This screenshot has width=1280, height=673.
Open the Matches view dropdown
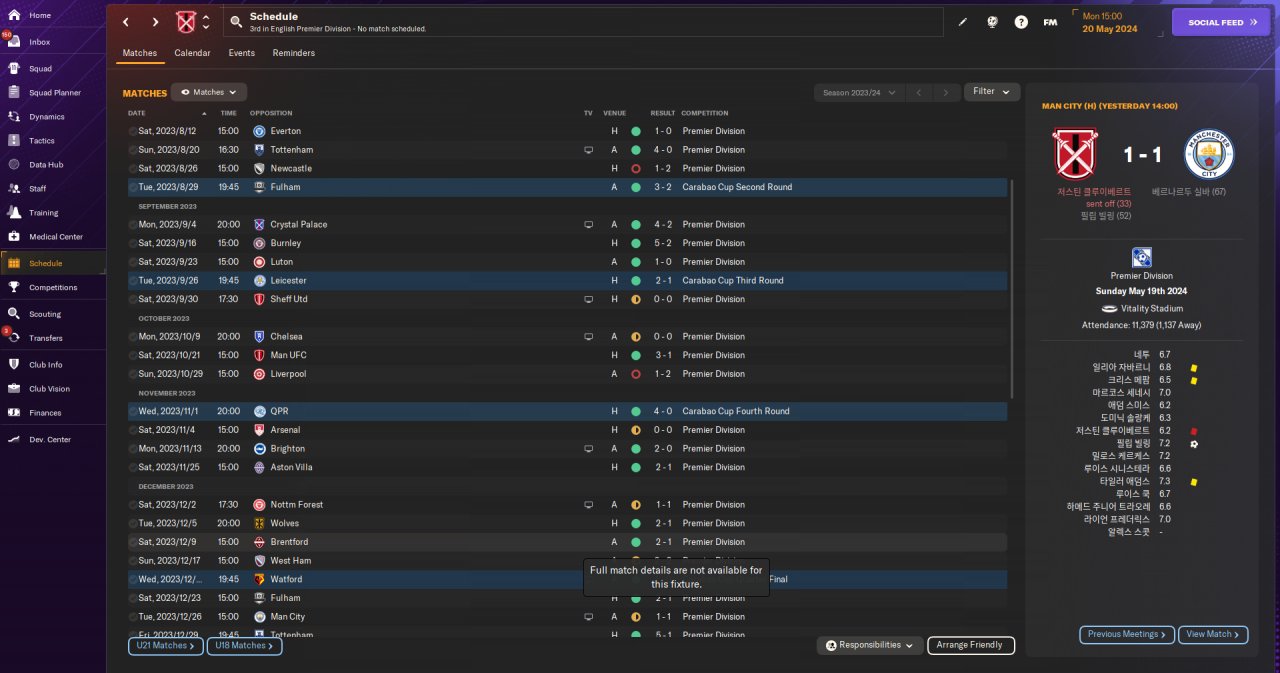[x=209, y=92]
